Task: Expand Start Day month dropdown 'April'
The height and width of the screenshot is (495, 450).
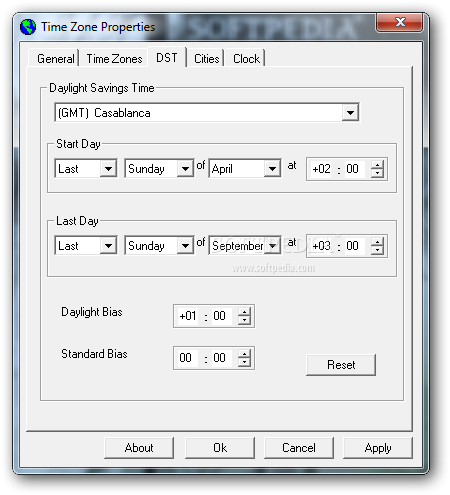Action: [272, 169]
